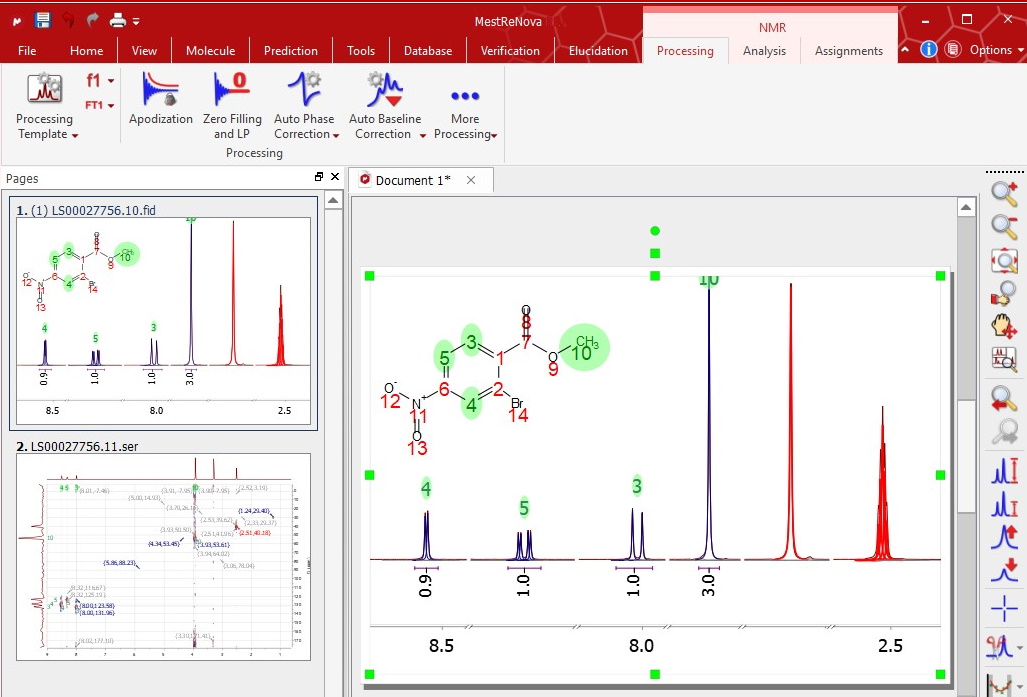Switch to the Analysis ribbon tab

click(764, 51)
